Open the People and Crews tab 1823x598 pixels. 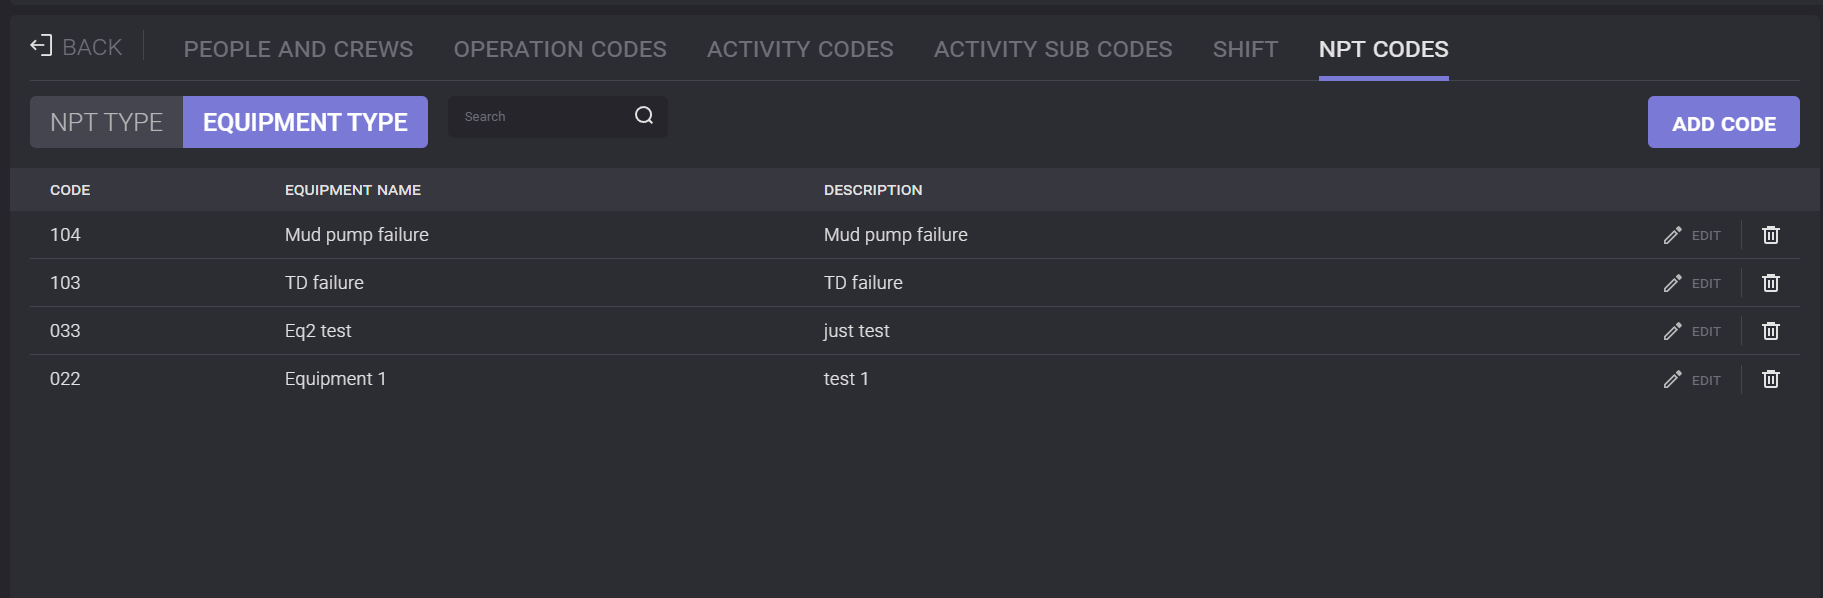(x=298, y=49)
